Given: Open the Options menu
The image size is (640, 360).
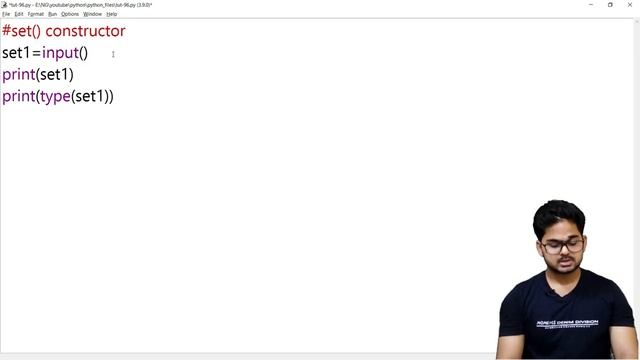Looking at the screenshot, I should [70, 14].
